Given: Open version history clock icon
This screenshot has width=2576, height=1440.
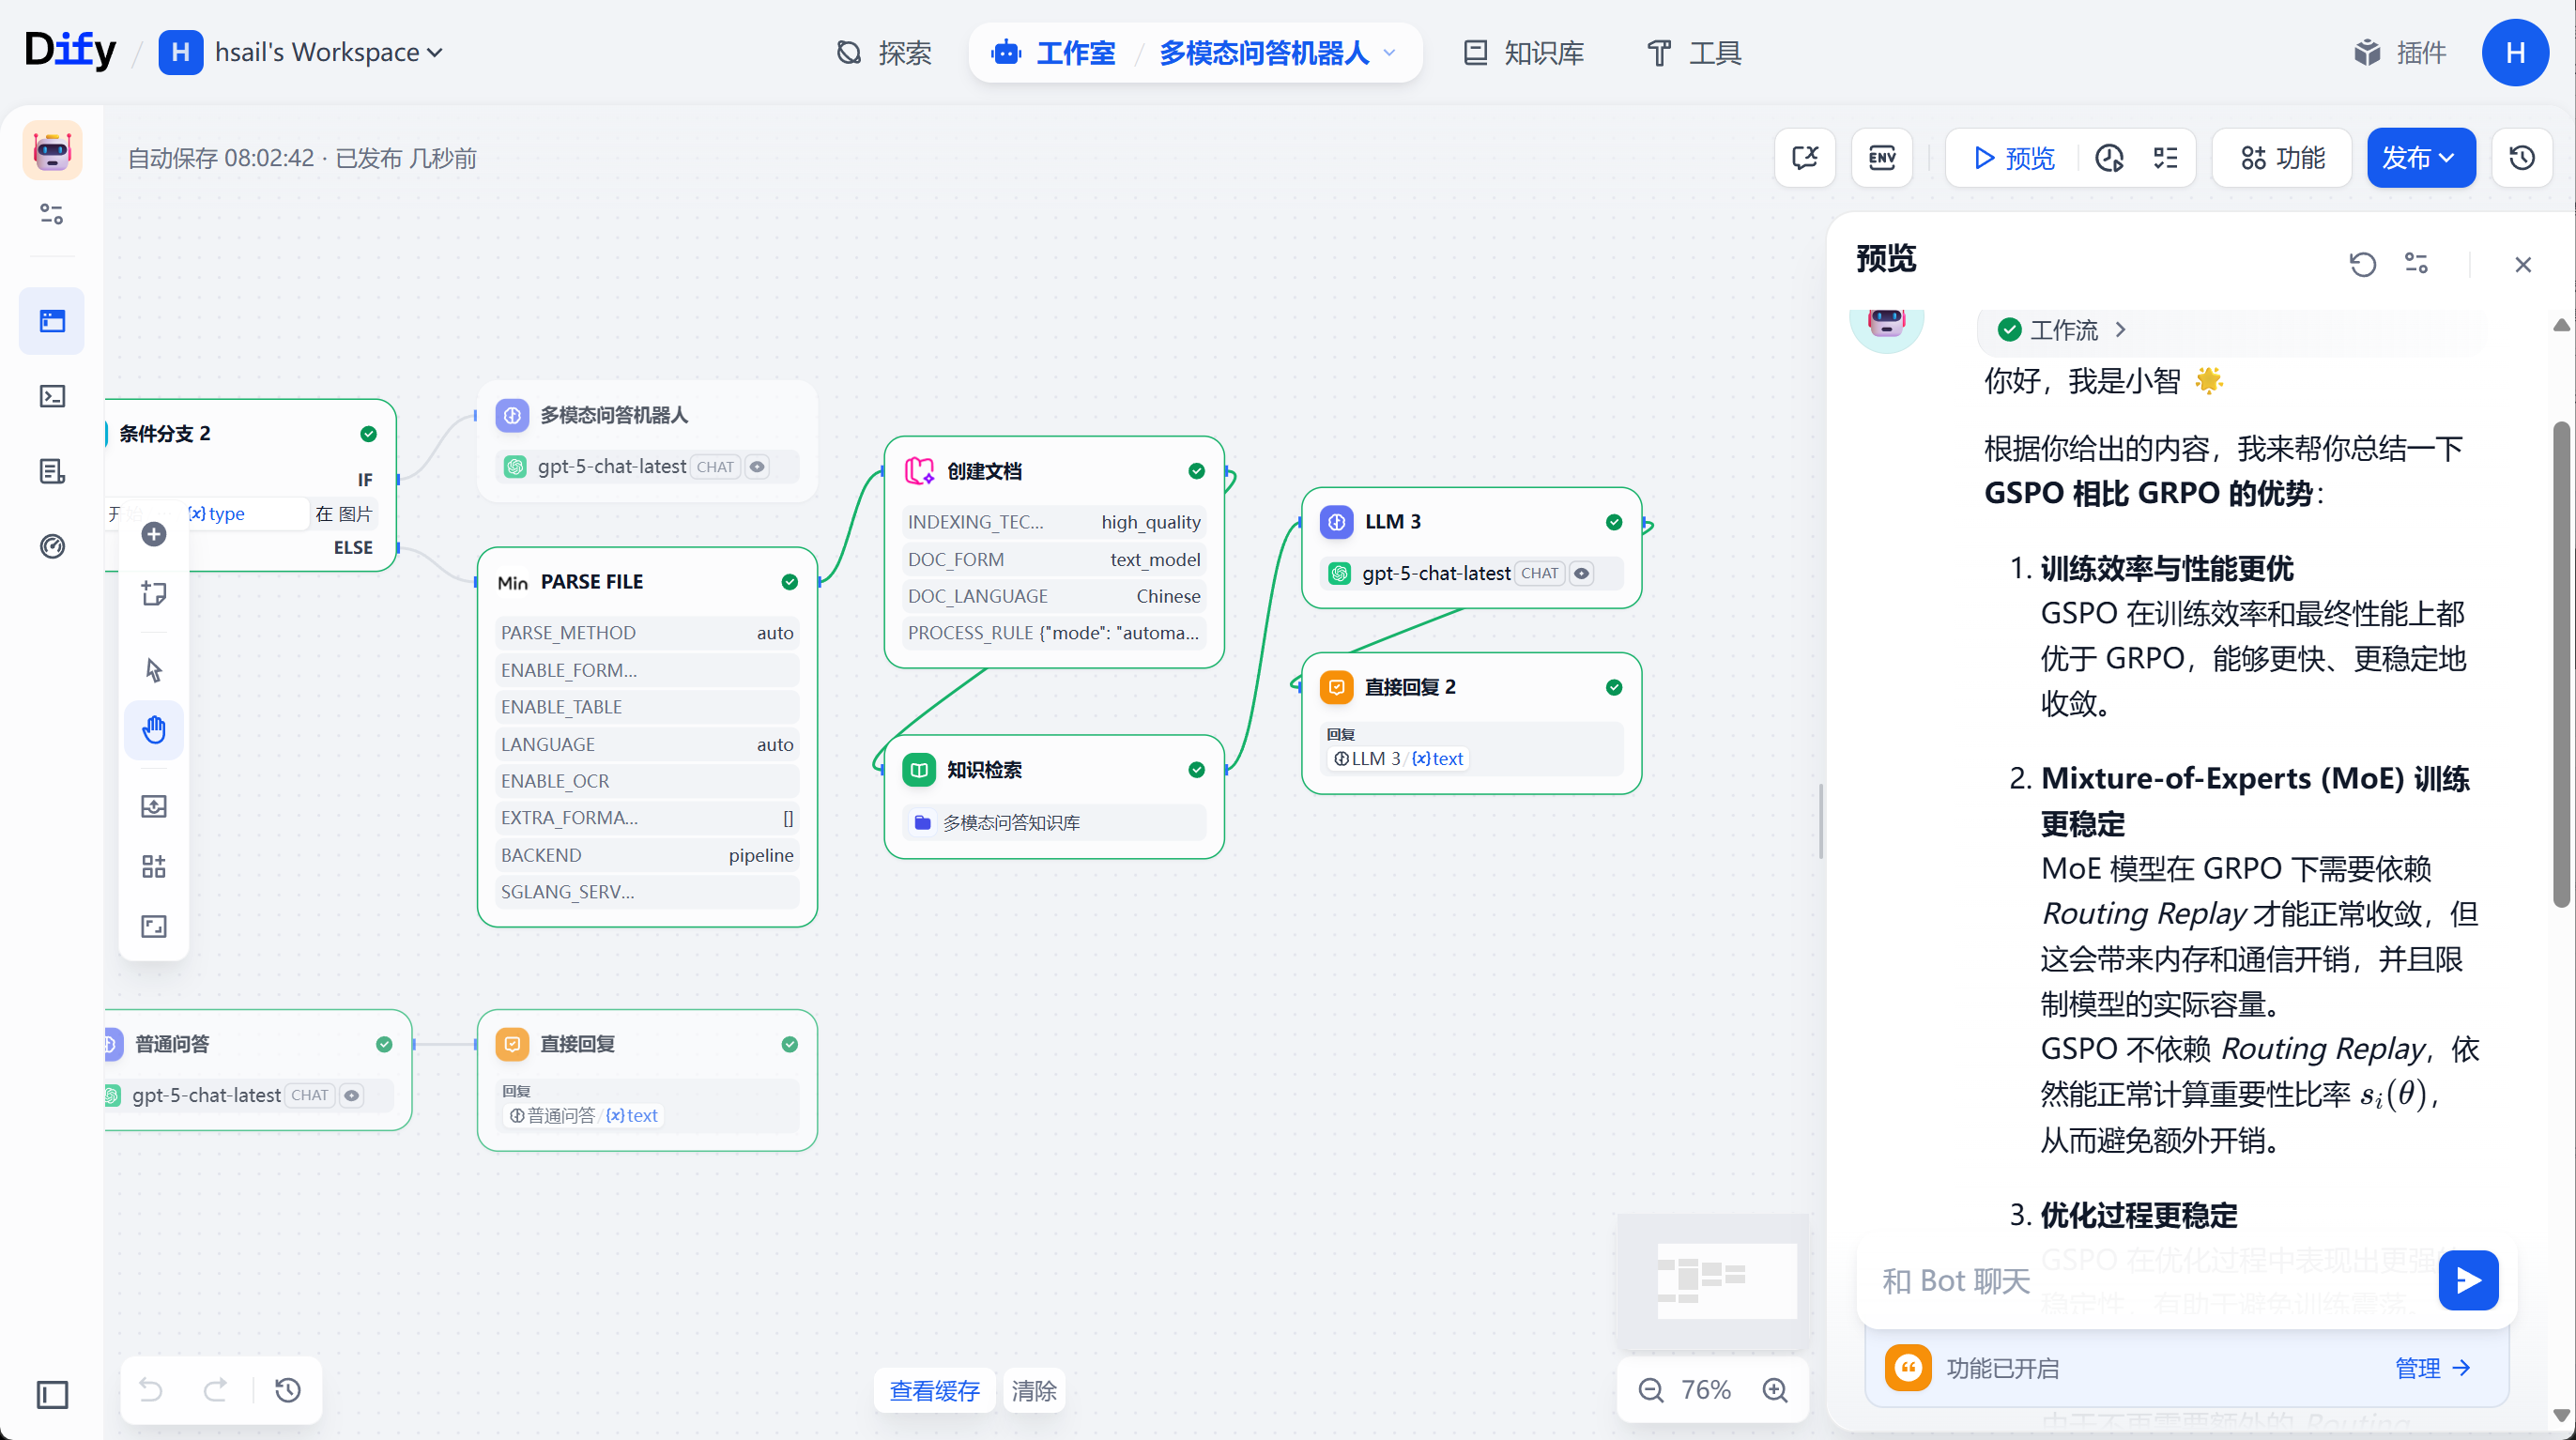Looking at the screenshot, I should [x=2522, y=157].
